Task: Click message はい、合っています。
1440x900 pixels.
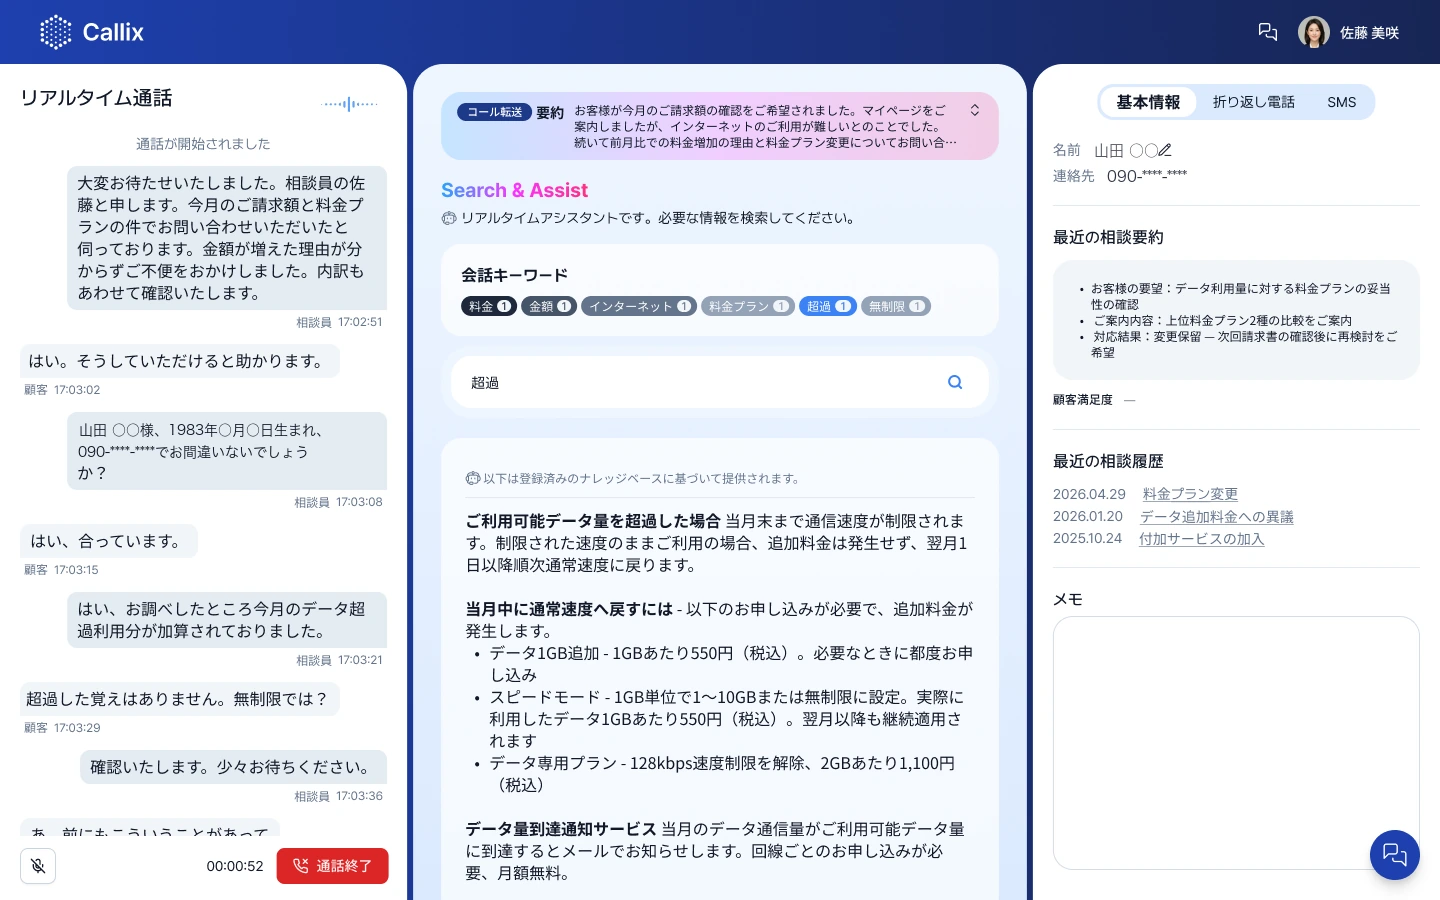Action: click(x=109, y=541)
